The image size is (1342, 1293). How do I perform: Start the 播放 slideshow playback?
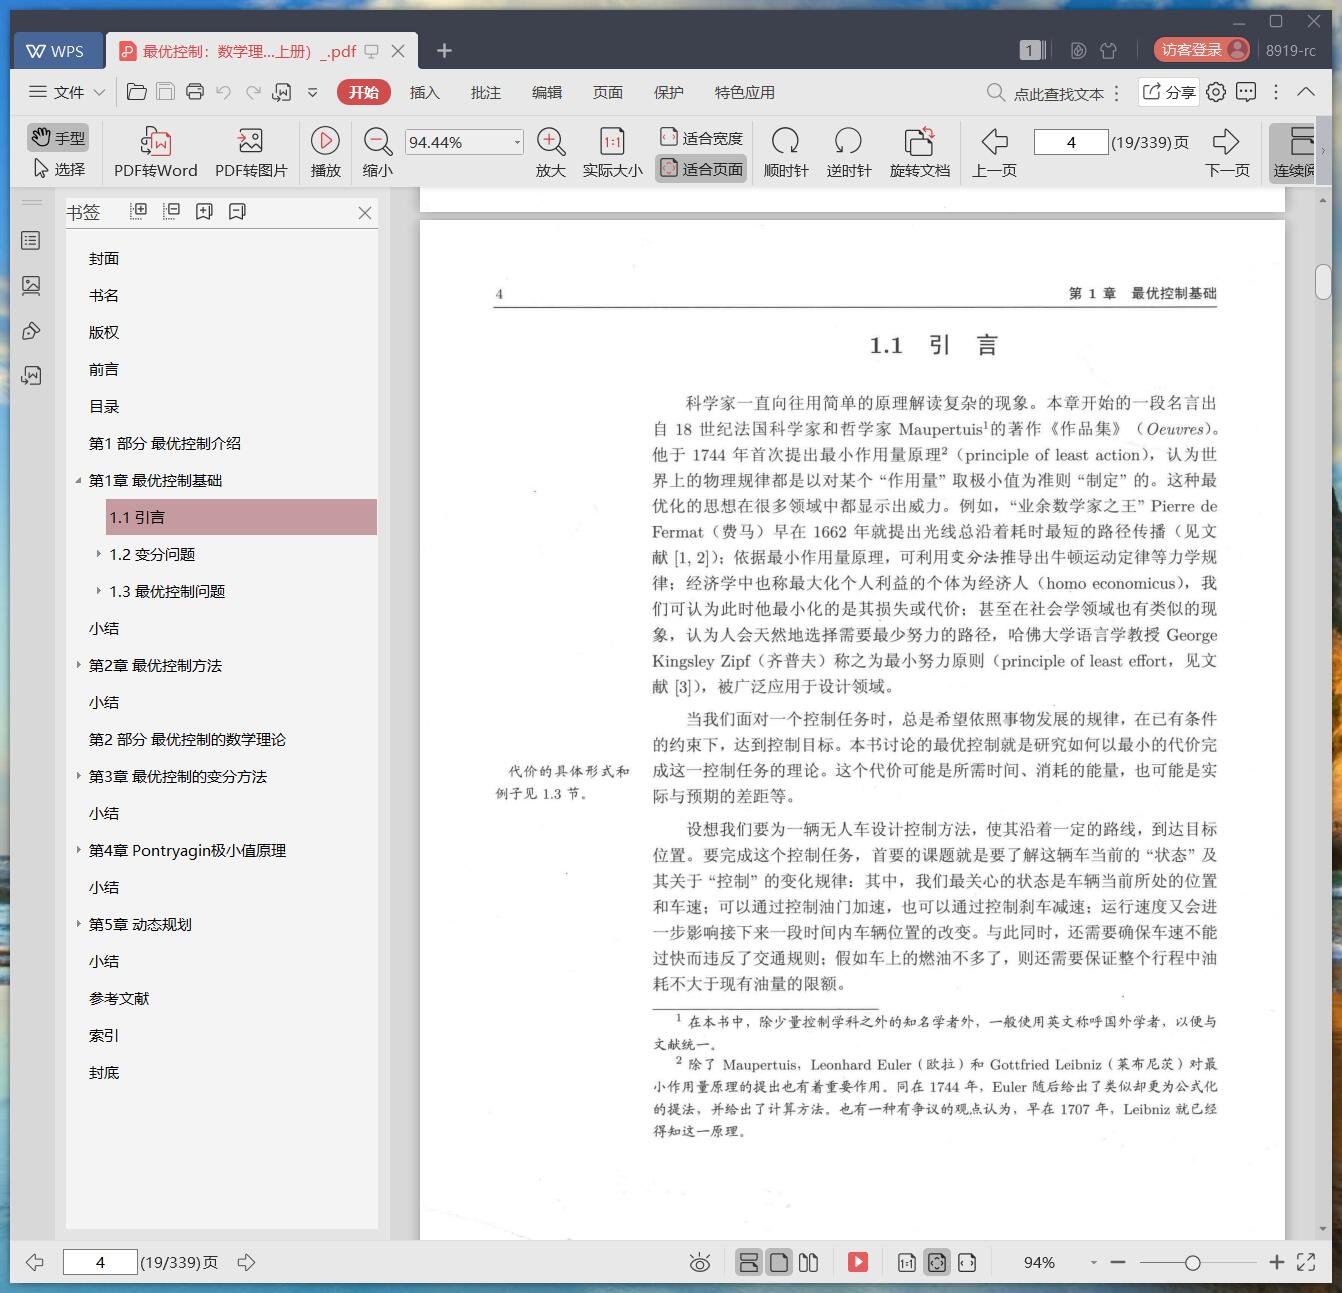[325, 141]
